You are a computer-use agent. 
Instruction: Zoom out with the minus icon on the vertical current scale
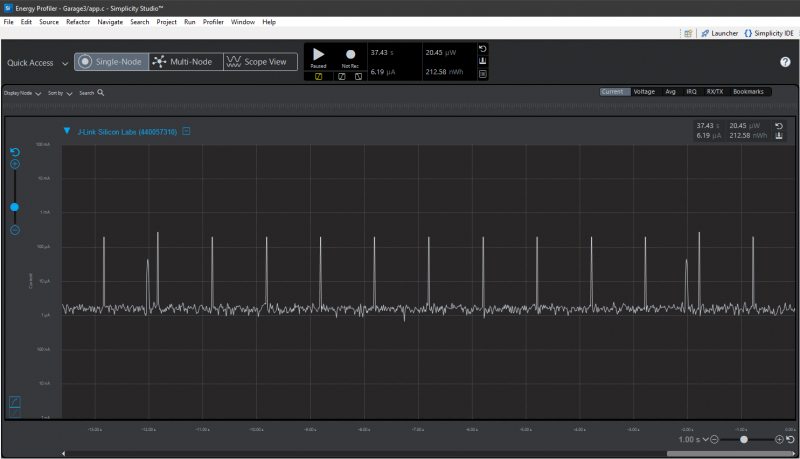[14, 231]
